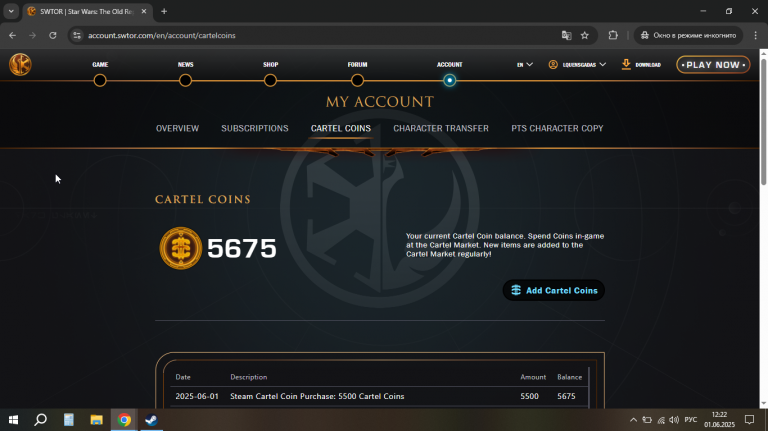Open the Chrome three-dot menu
Image resolution: width=768 pixels, height=431 pixels.
tap(756, 35)
